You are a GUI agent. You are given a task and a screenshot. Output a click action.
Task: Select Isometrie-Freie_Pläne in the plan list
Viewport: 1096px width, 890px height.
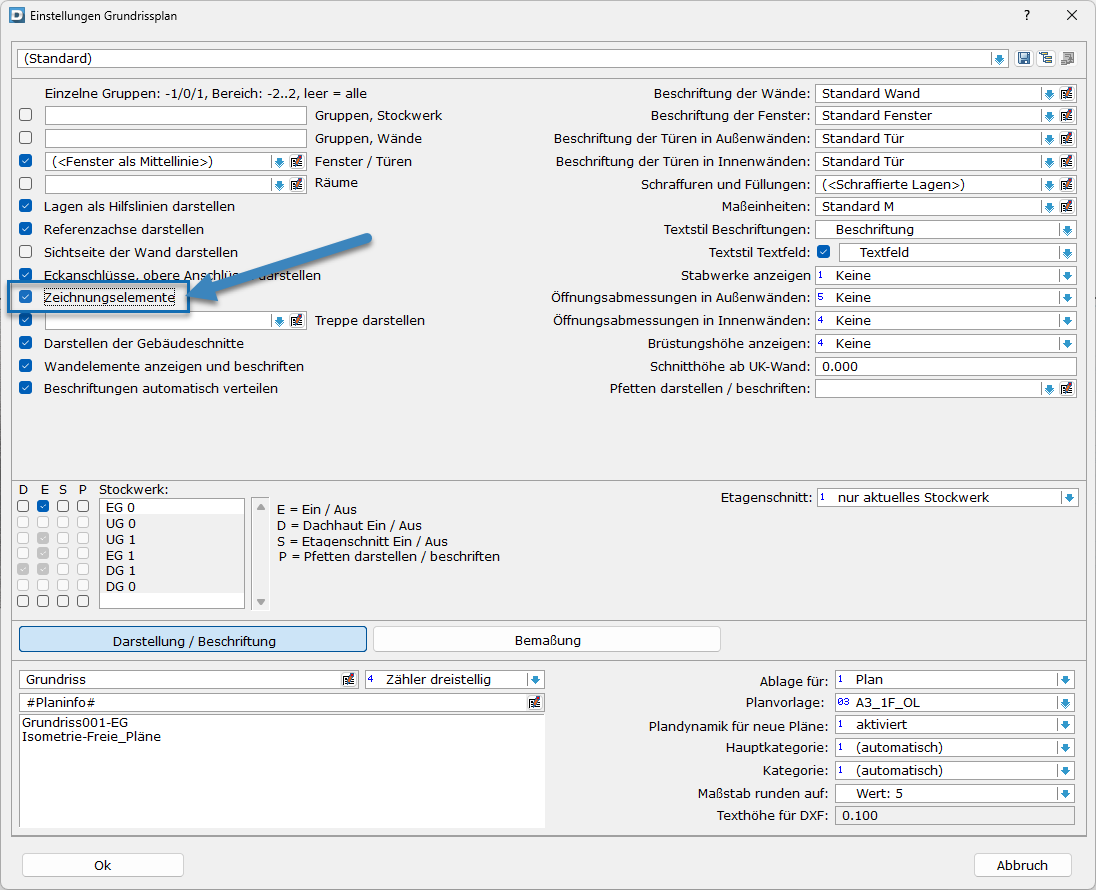[x=91, y=737]
